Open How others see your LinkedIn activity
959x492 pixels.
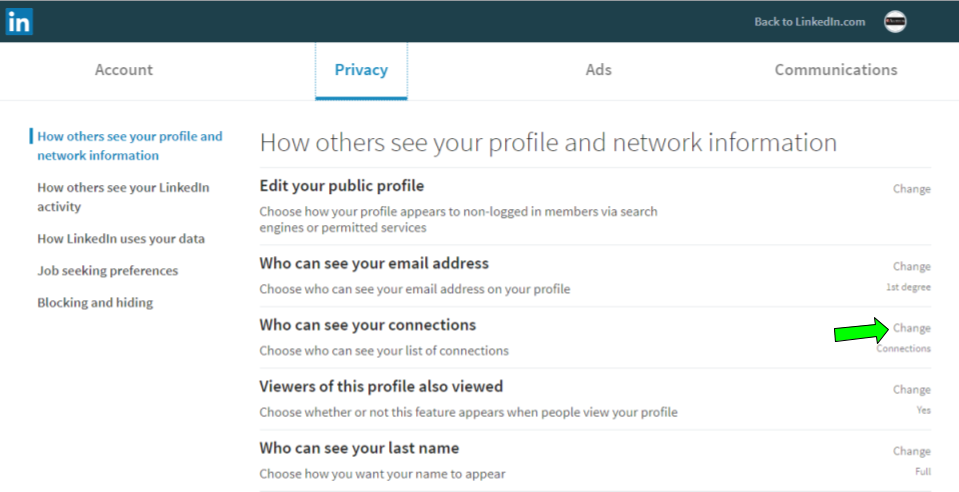coord(123,197)
